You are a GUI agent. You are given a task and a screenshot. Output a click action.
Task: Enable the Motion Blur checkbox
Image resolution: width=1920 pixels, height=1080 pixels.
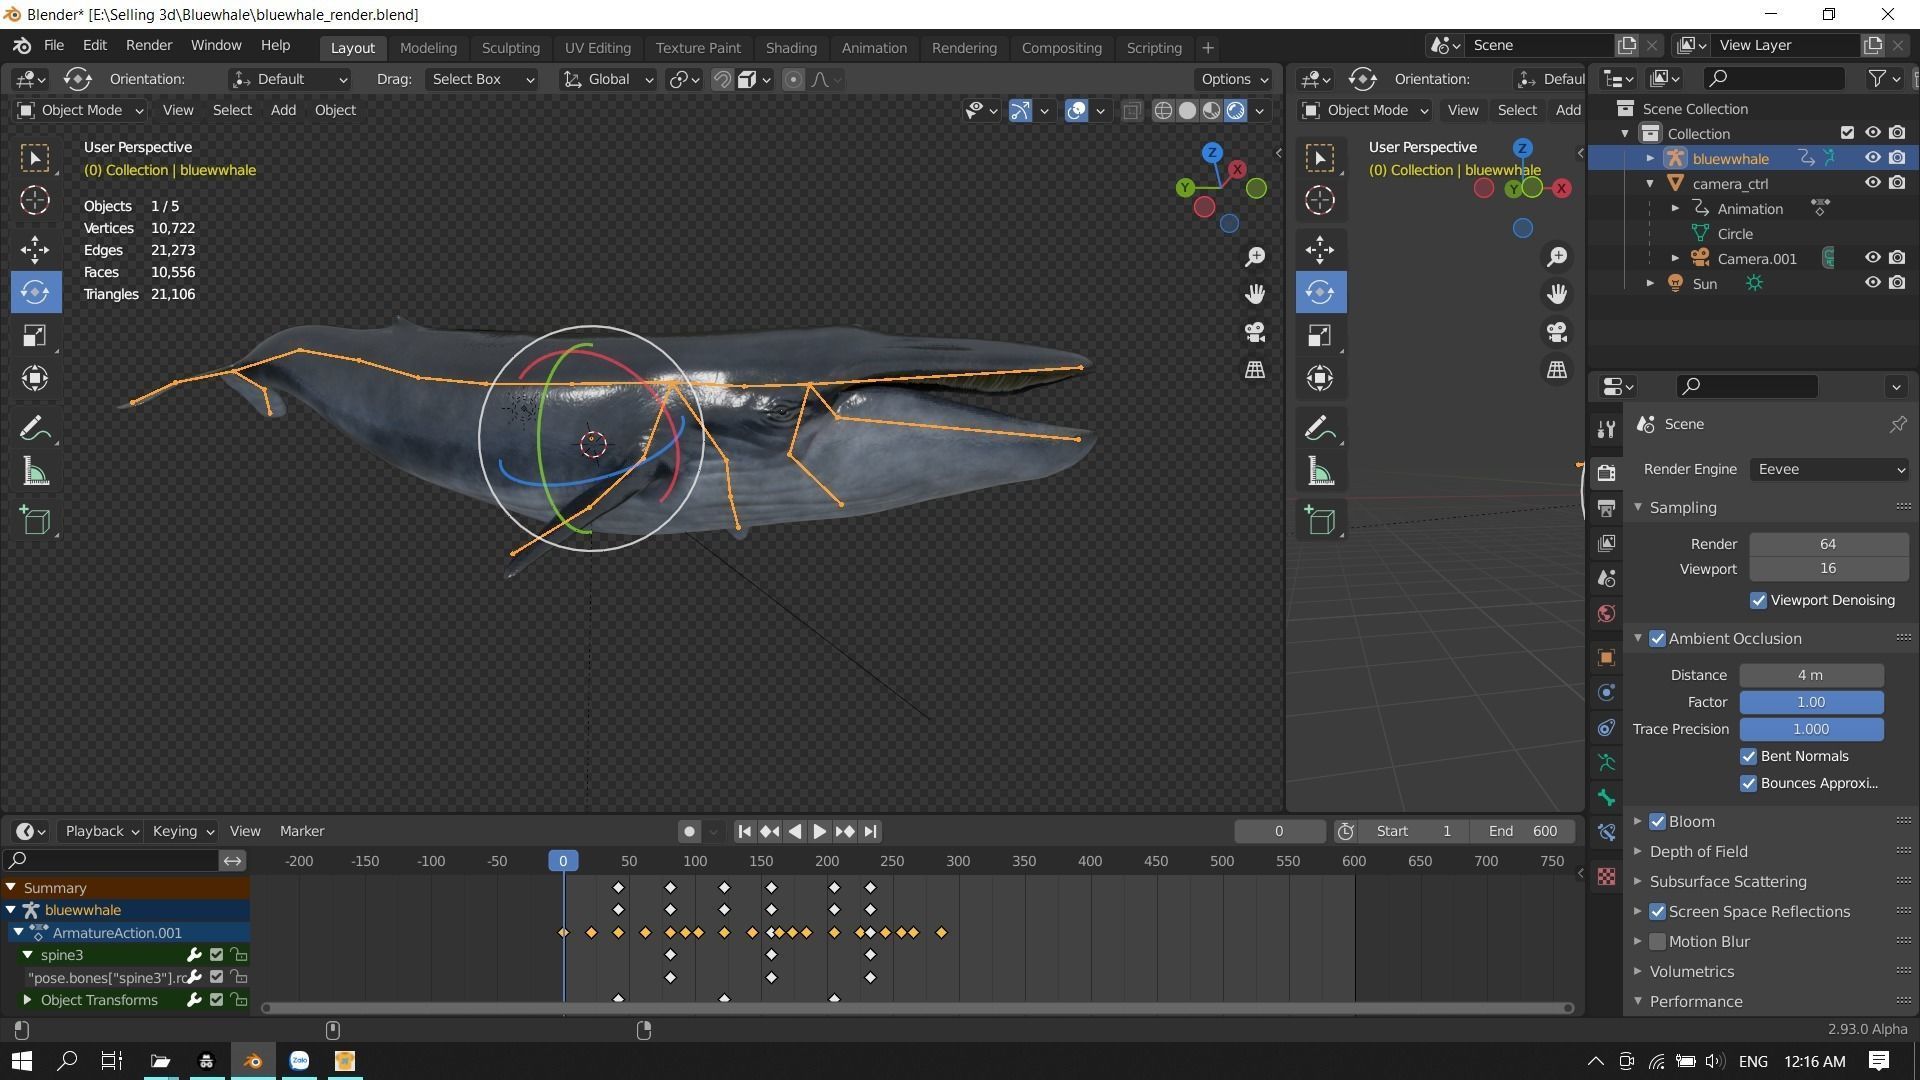click(x=1657, y=942)
